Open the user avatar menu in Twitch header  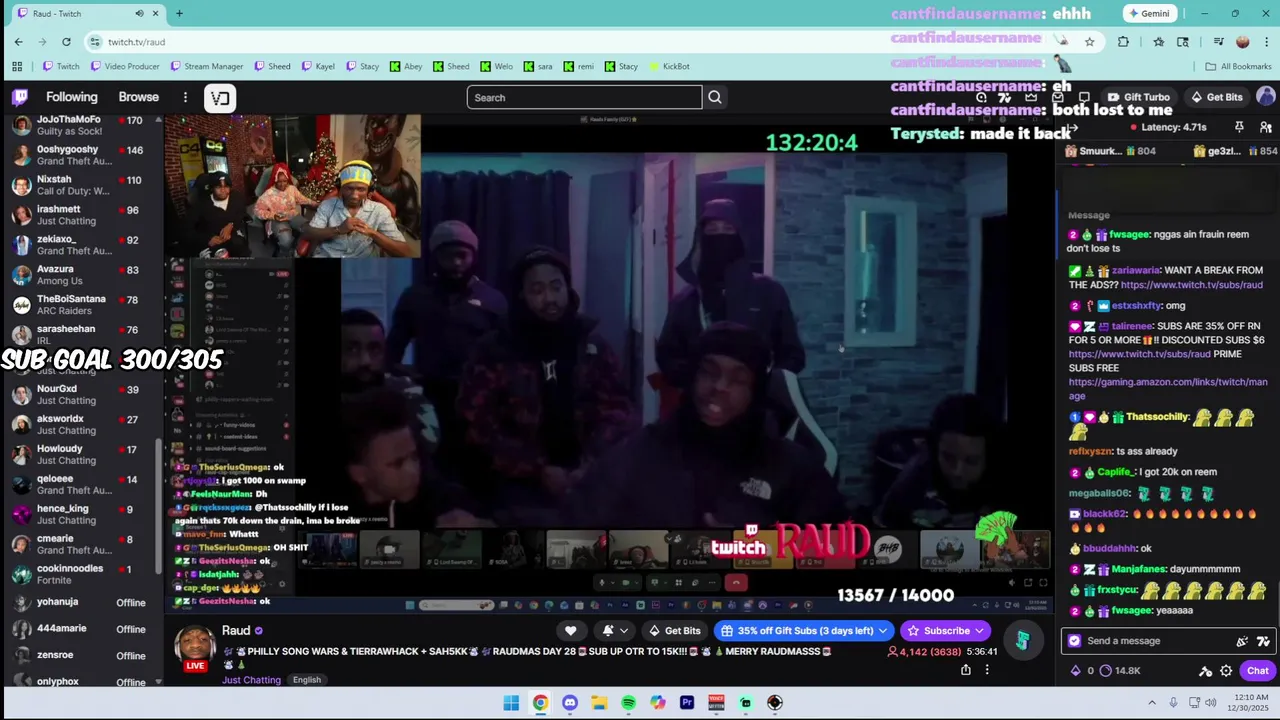click(1266, 97)
